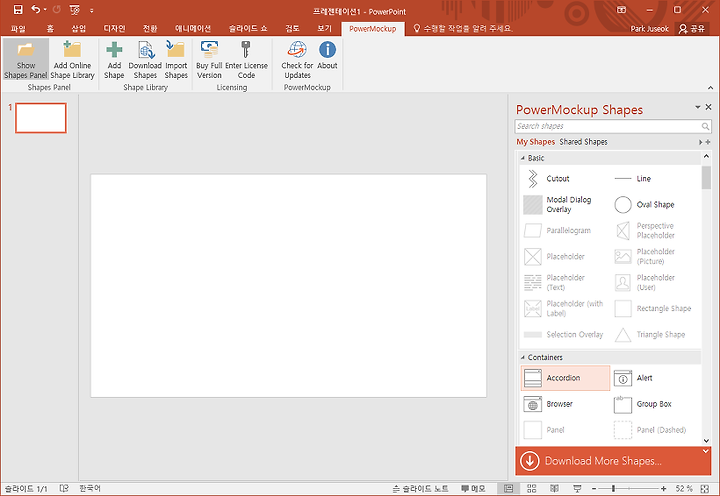Open the shapes panel options dropdown arrow
Screen dimensions: 720x496
coord(698,107)
